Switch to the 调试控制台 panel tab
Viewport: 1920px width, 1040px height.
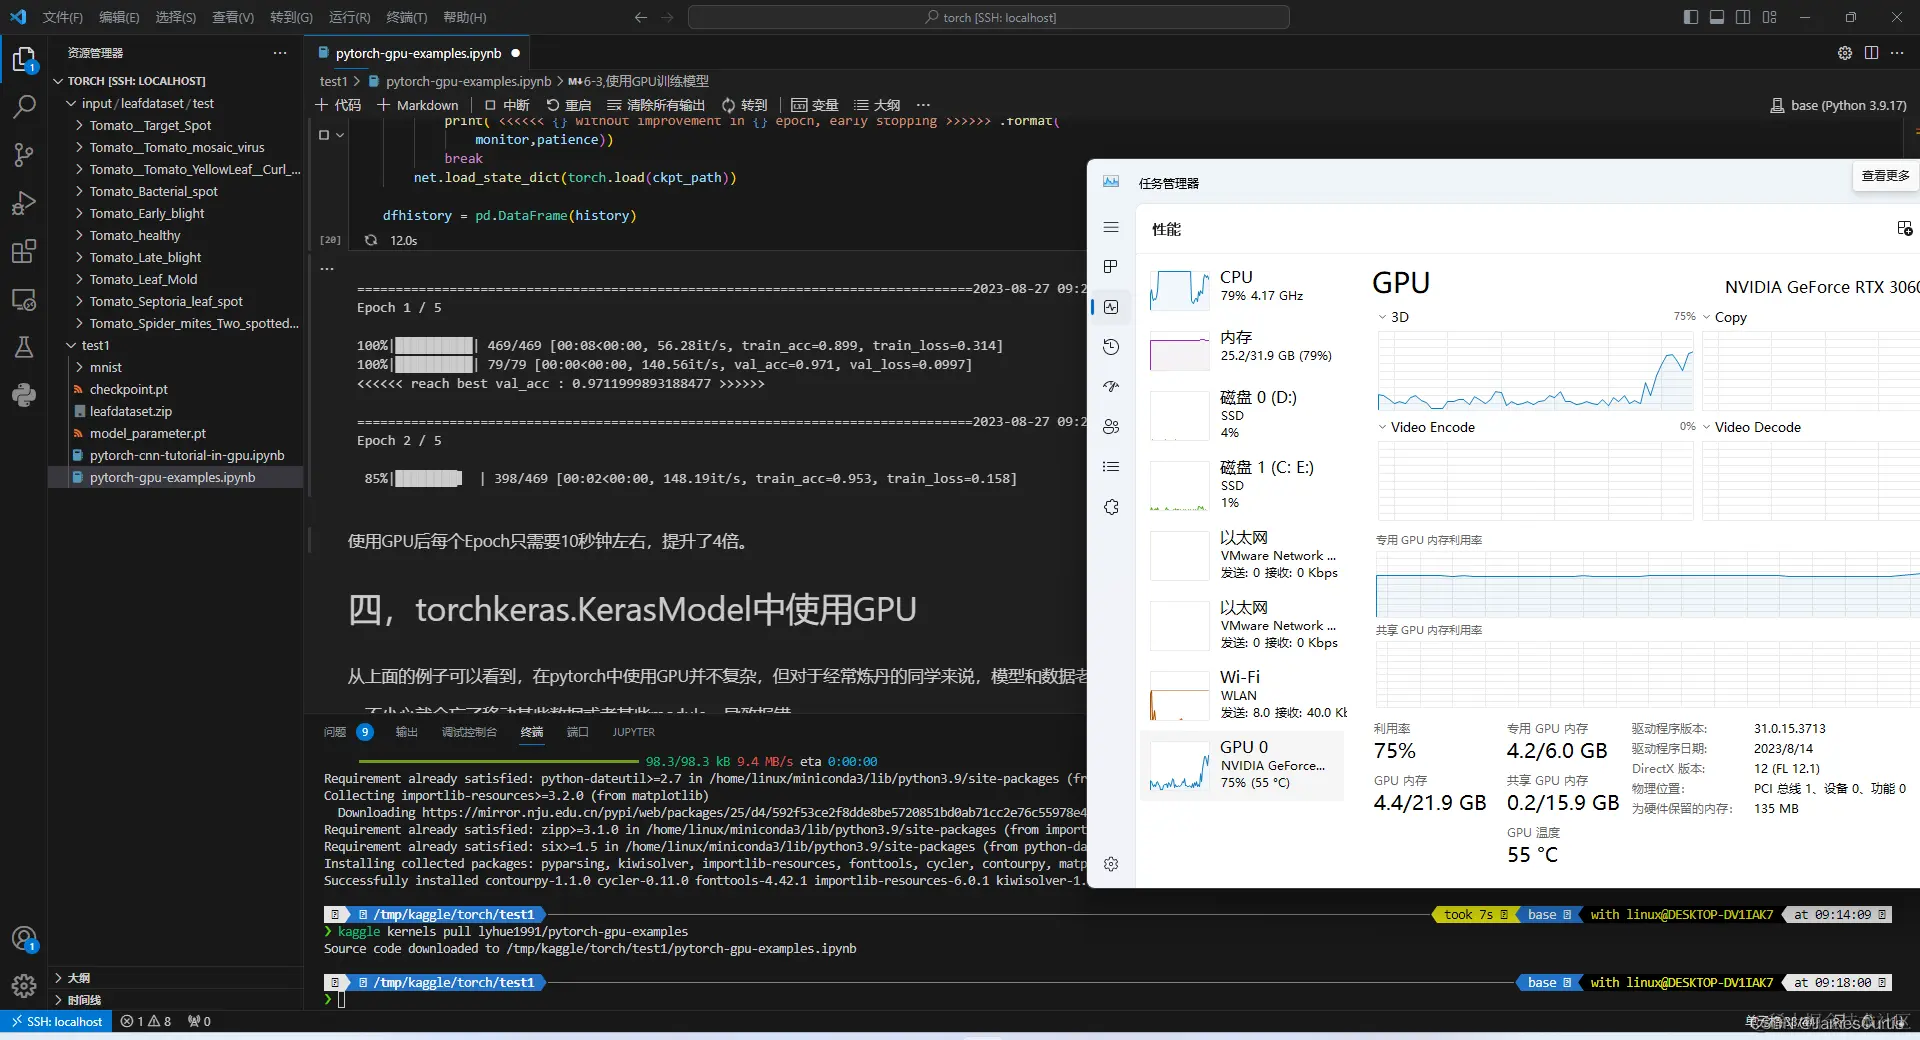point(469,732)
